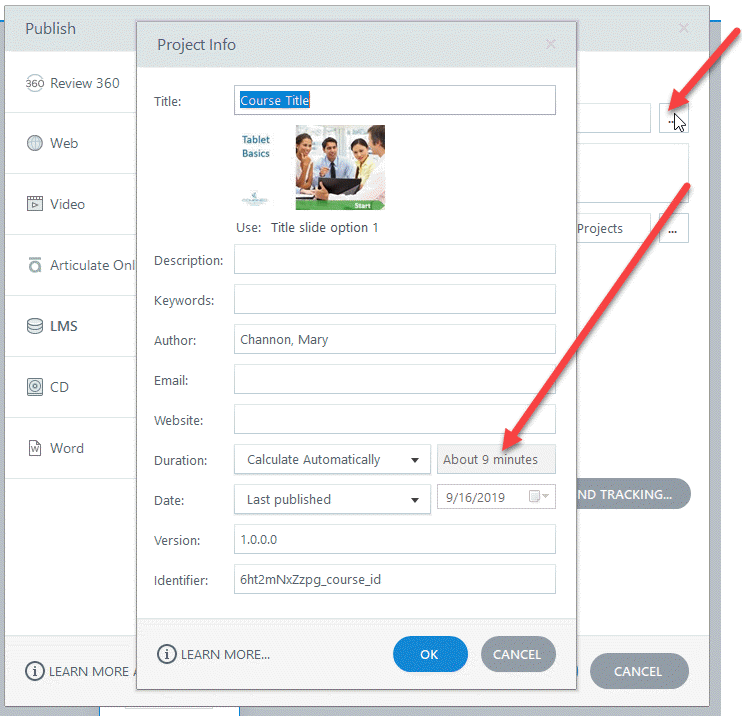Click the 9/16/2019 date field
This screenshot has width=742, height=716.
(496, 497)
